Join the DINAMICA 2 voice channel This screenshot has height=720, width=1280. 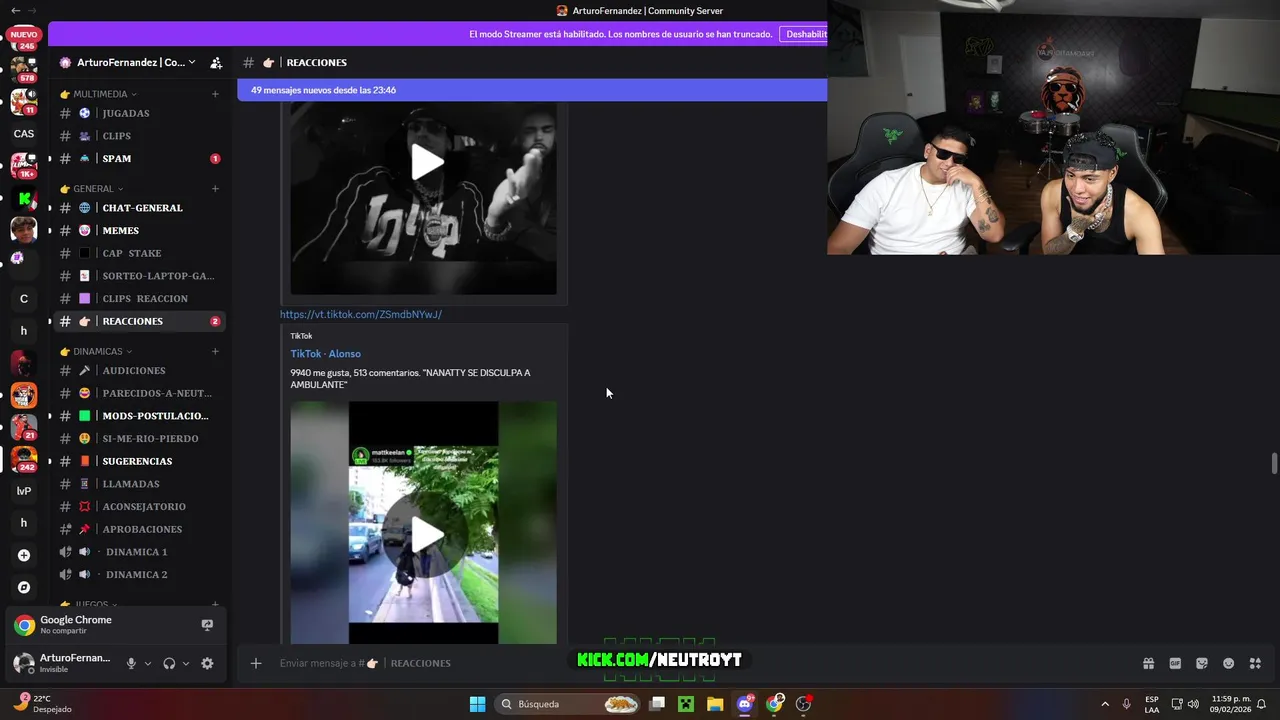[139, 574]
